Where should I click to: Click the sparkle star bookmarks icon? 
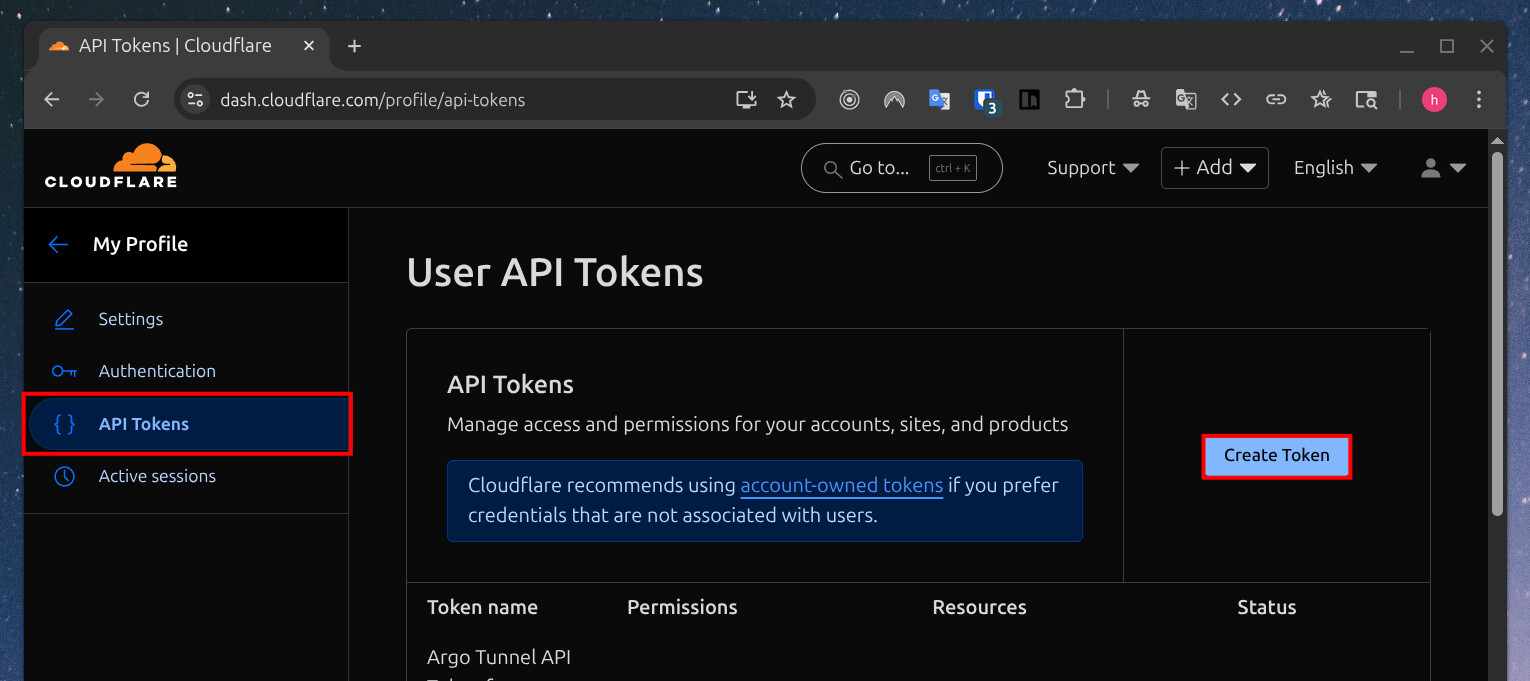[1321, 99]
